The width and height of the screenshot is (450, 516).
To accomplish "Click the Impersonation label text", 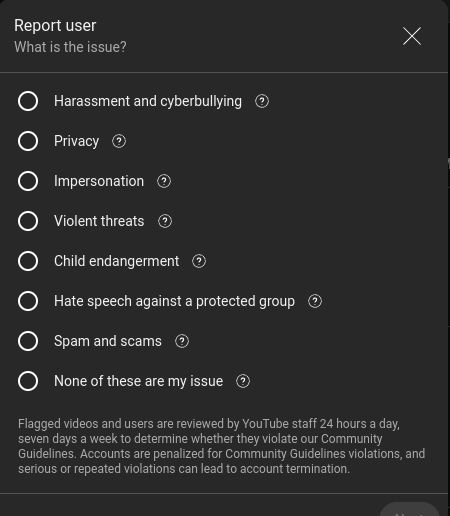I will (99, 182).
